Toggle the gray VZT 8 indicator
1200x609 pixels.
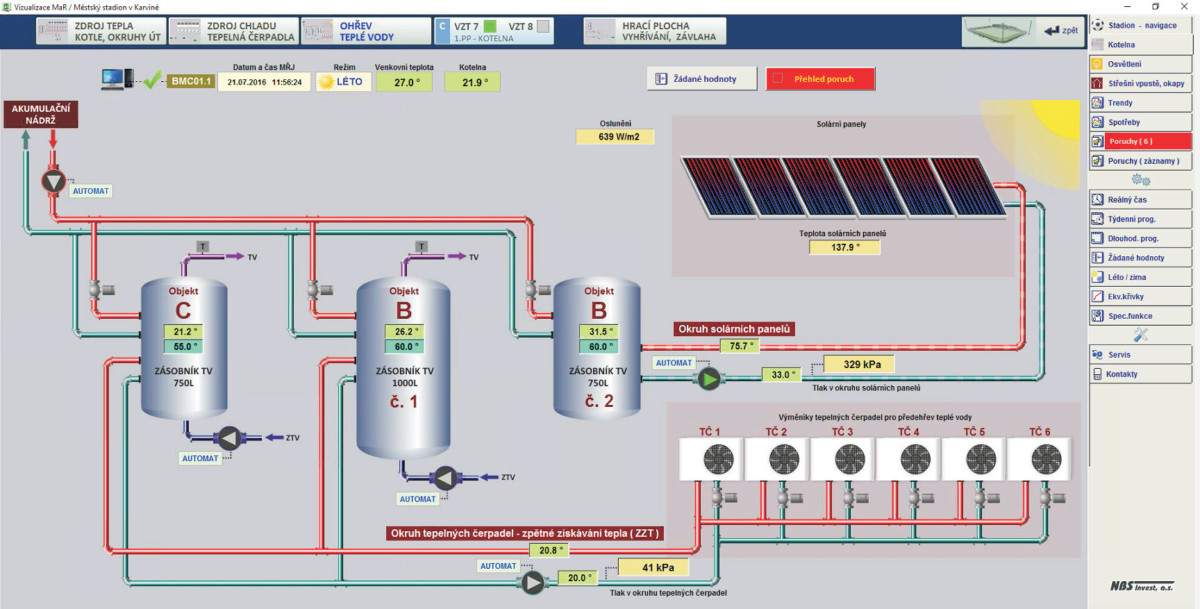[x=543, y=26]
